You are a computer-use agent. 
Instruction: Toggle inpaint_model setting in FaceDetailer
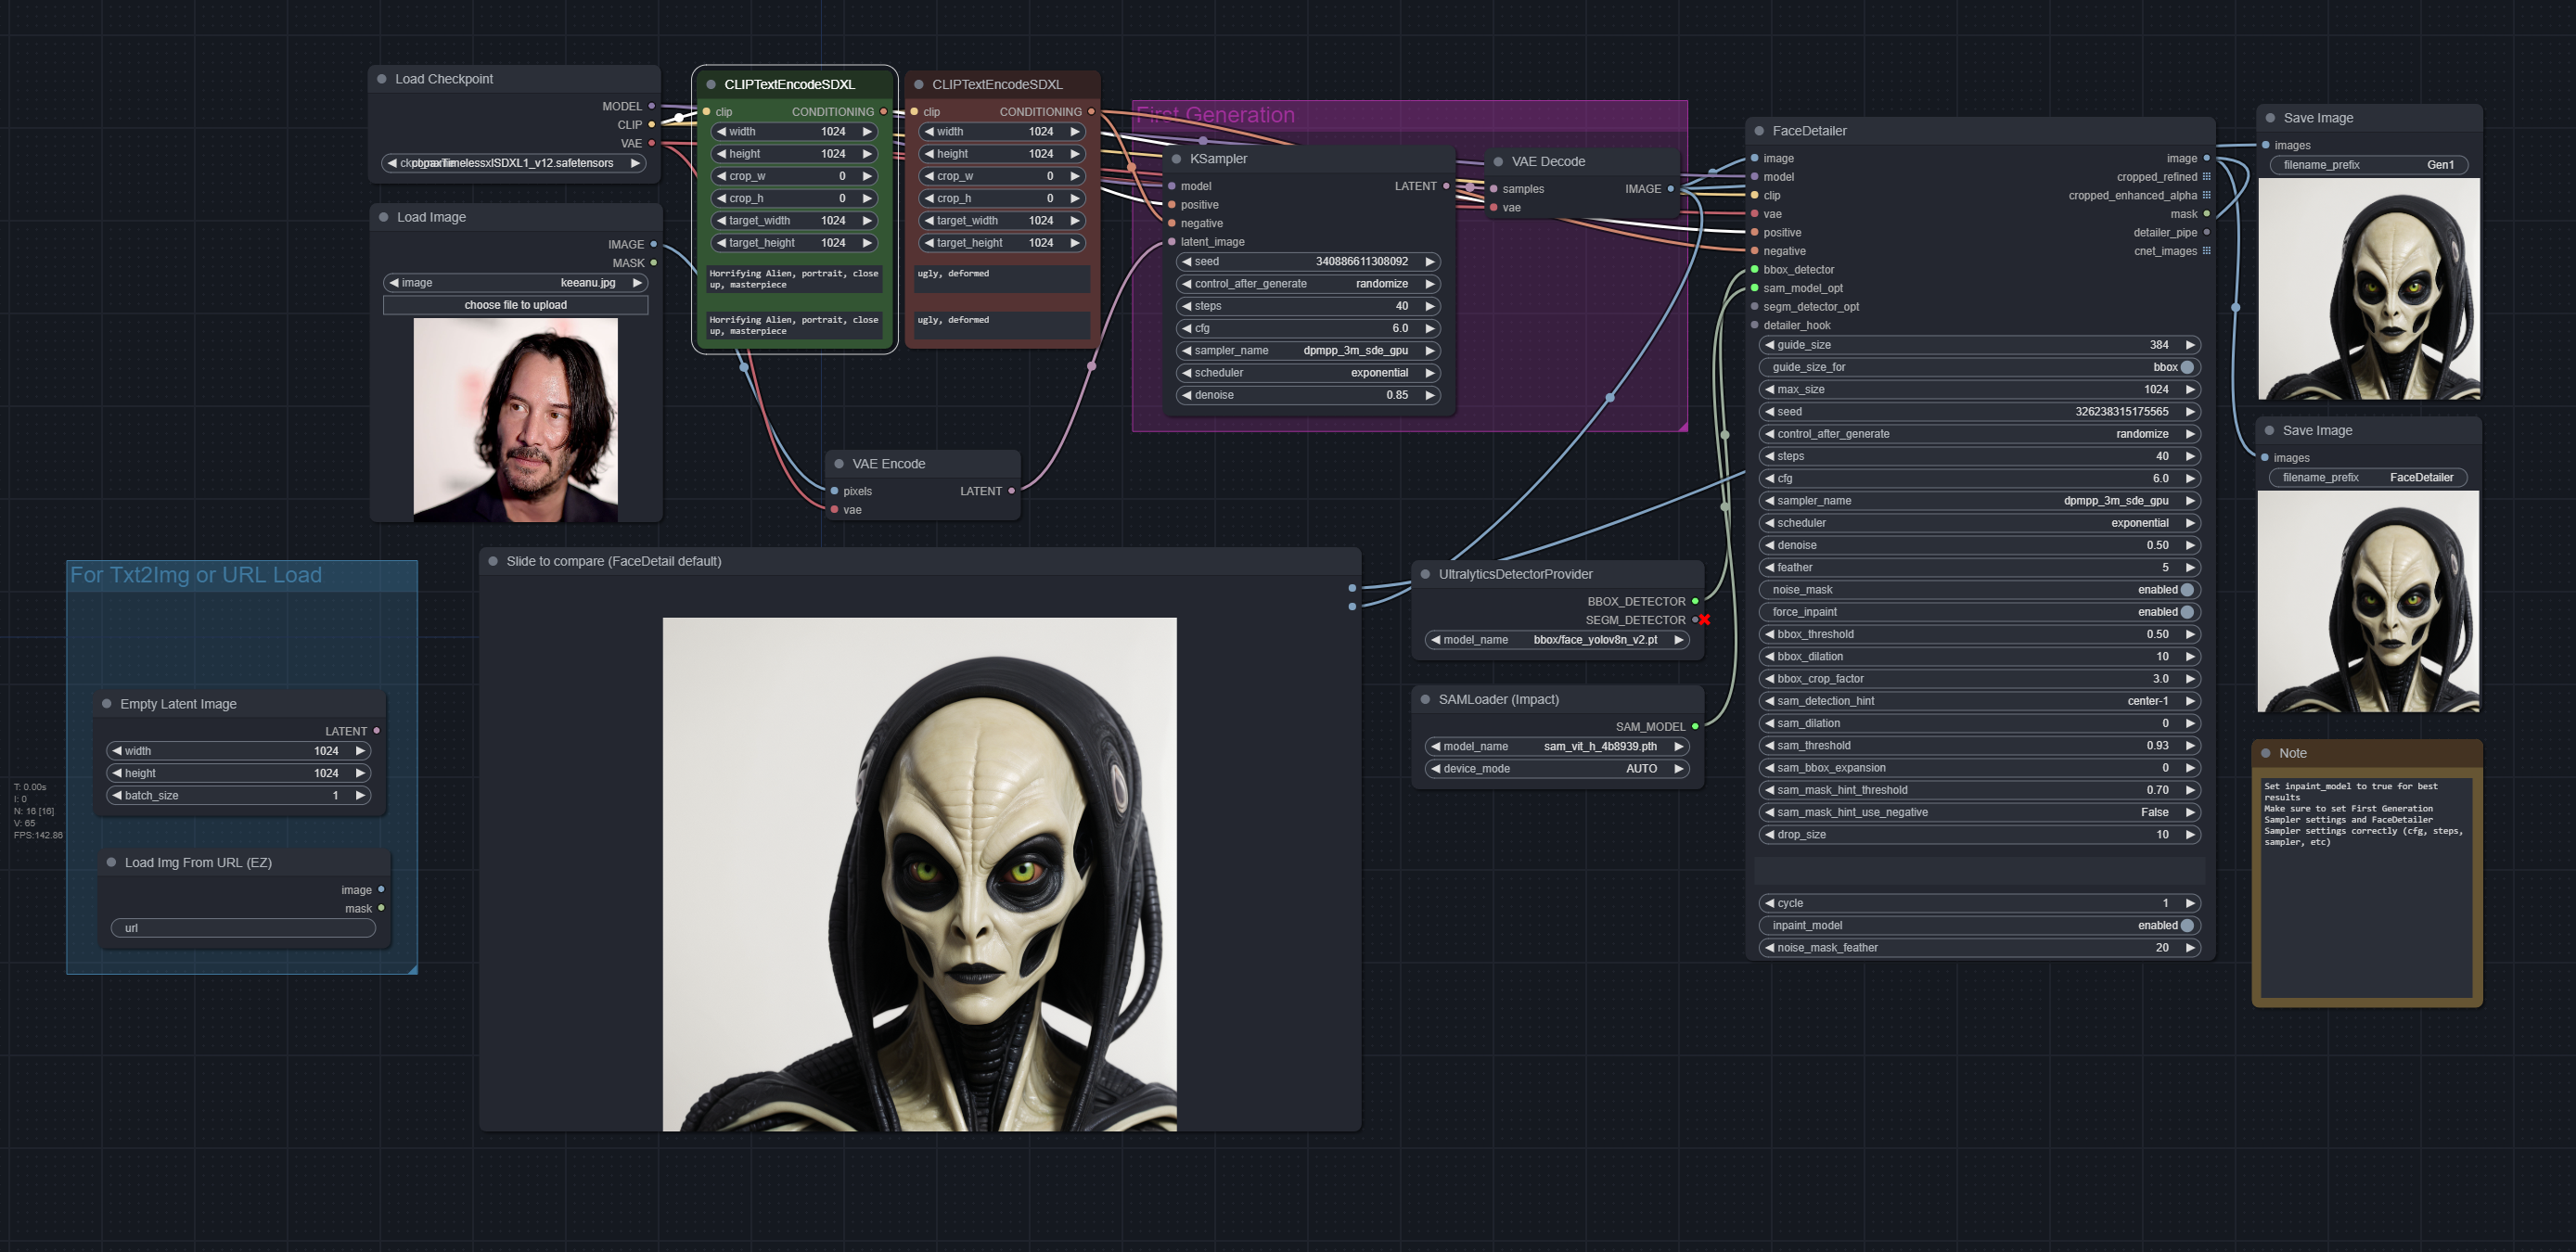[2186, 926]
